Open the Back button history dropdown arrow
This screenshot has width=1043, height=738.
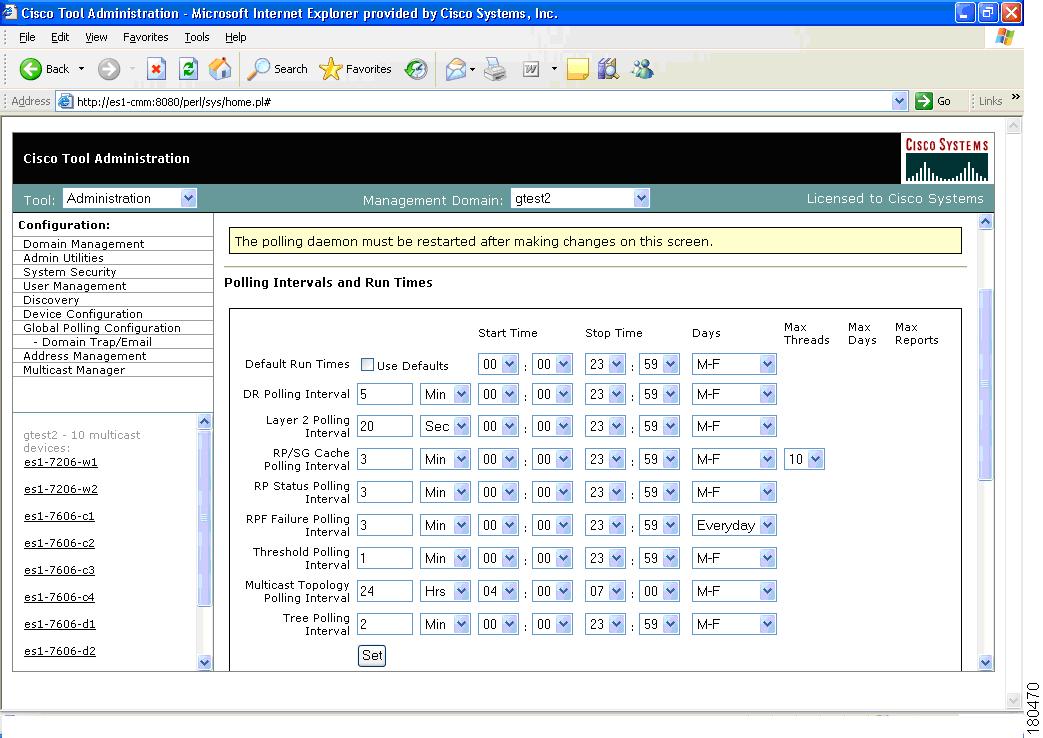point(81,69)
